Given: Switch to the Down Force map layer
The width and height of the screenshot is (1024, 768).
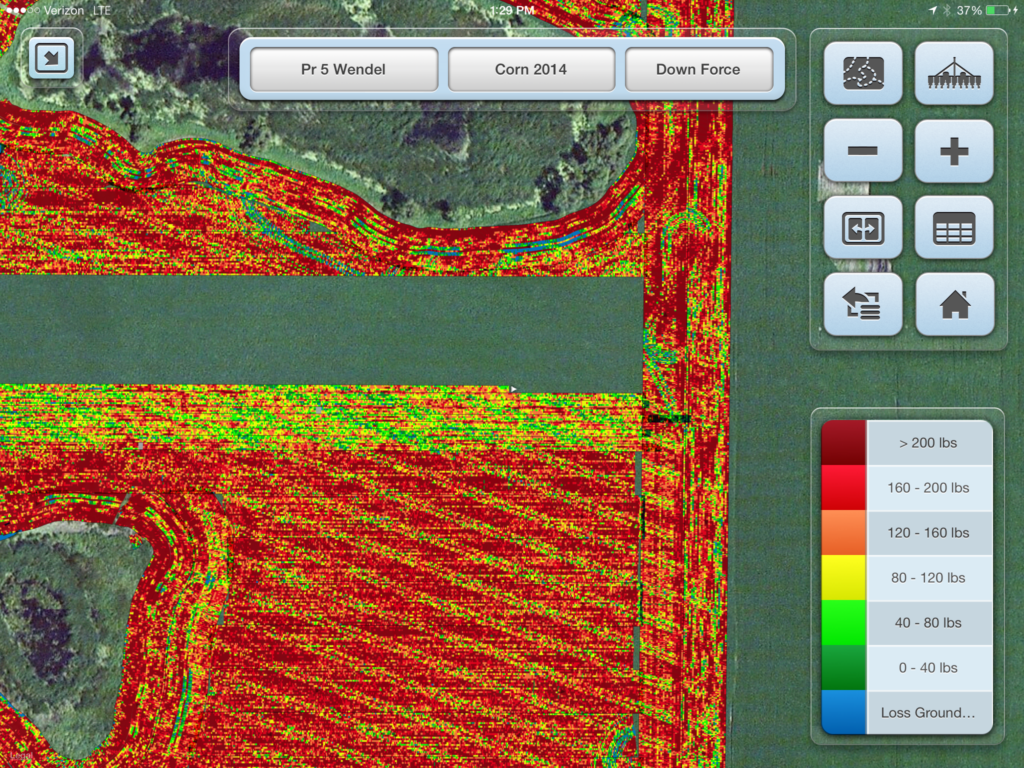Looking at the screenshot, I should (701, 69).
